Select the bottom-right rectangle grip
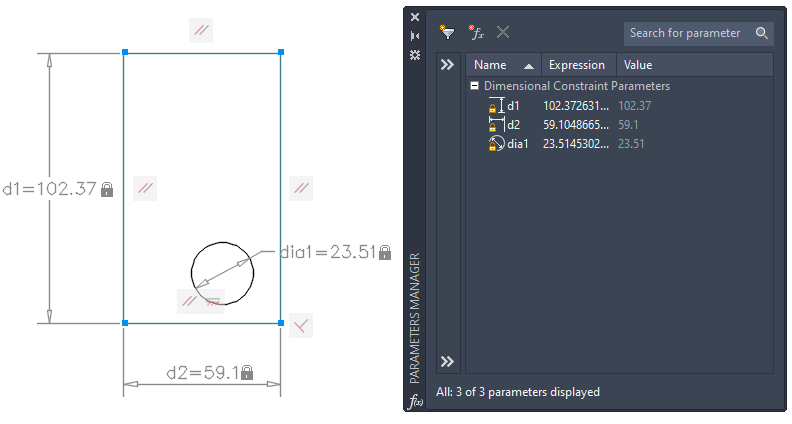Screen dimensions: 792x424 (281, 322)
